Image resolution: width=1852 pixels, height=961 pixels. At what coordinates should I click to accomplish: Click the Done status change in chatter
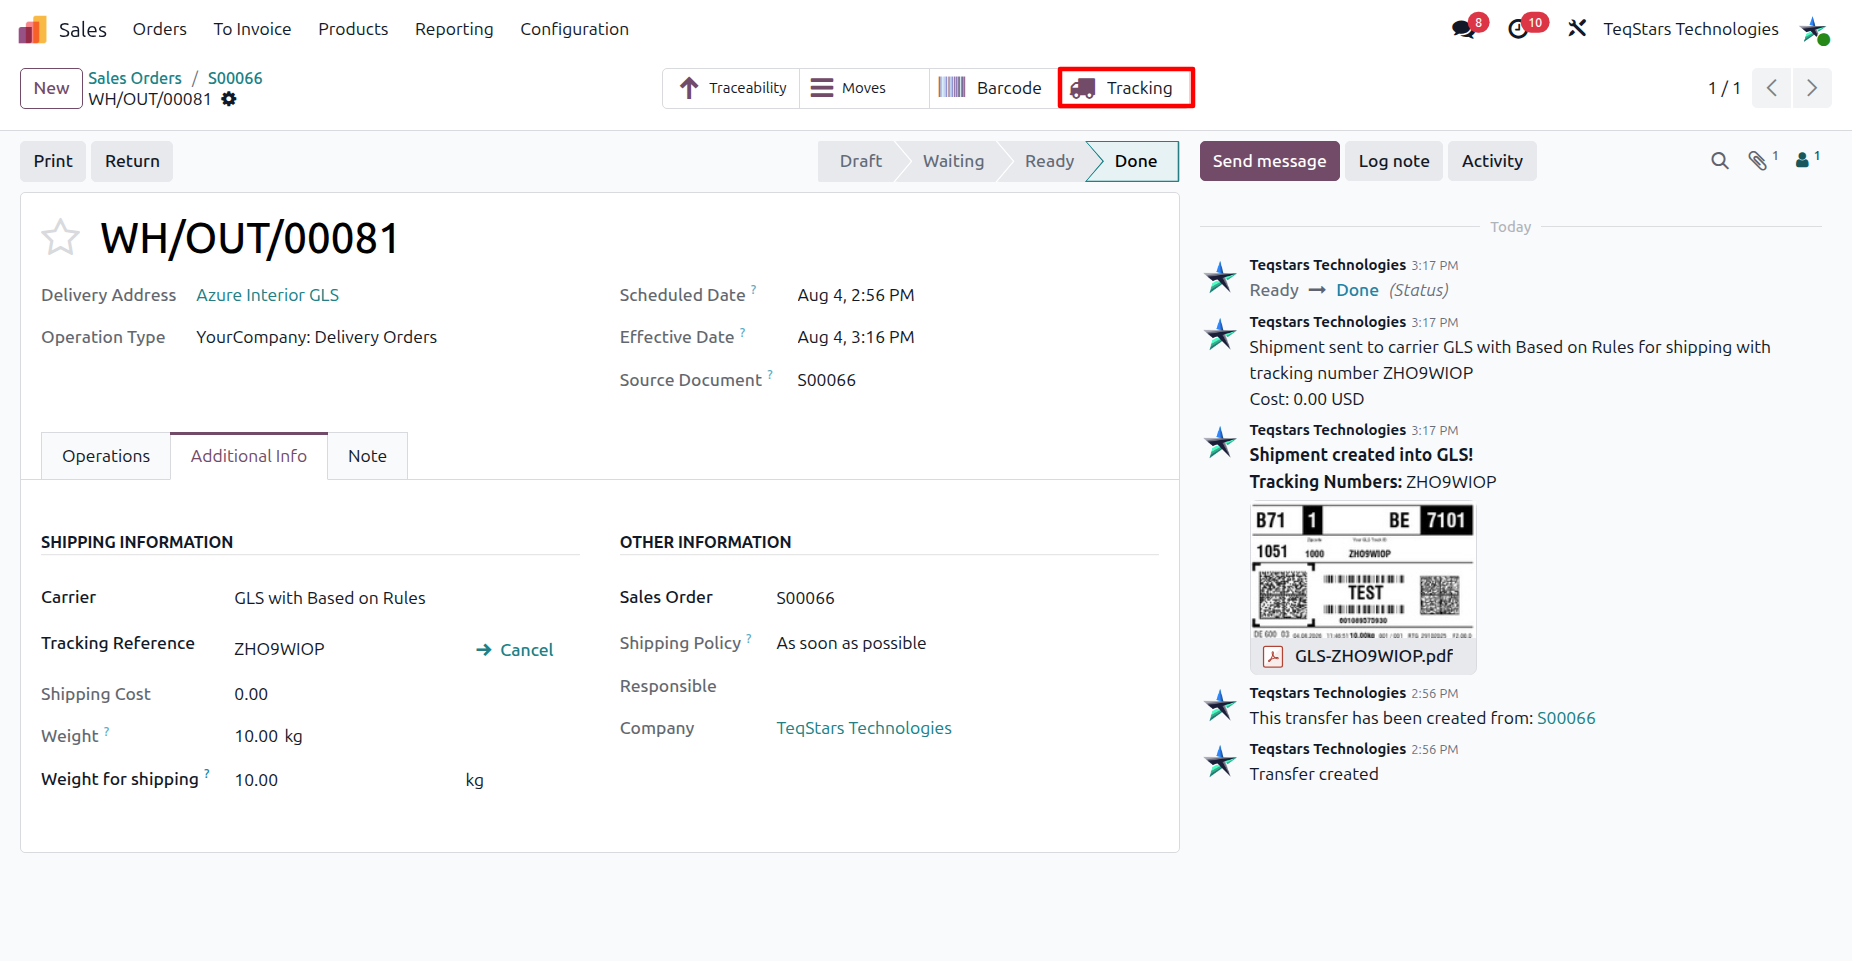[1357, 290]
